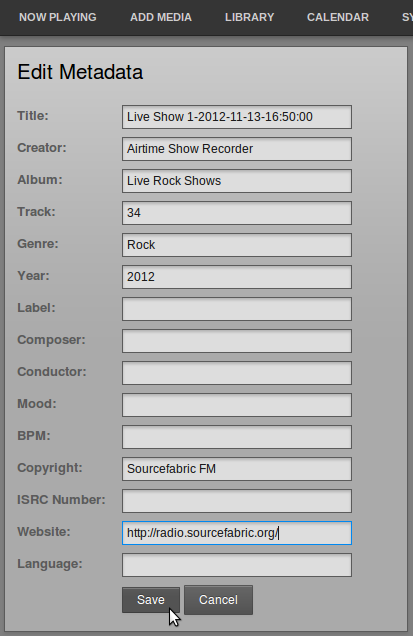
Task: Edit the Copyright field with Sourcefabric FM
Action: [237, 469]
